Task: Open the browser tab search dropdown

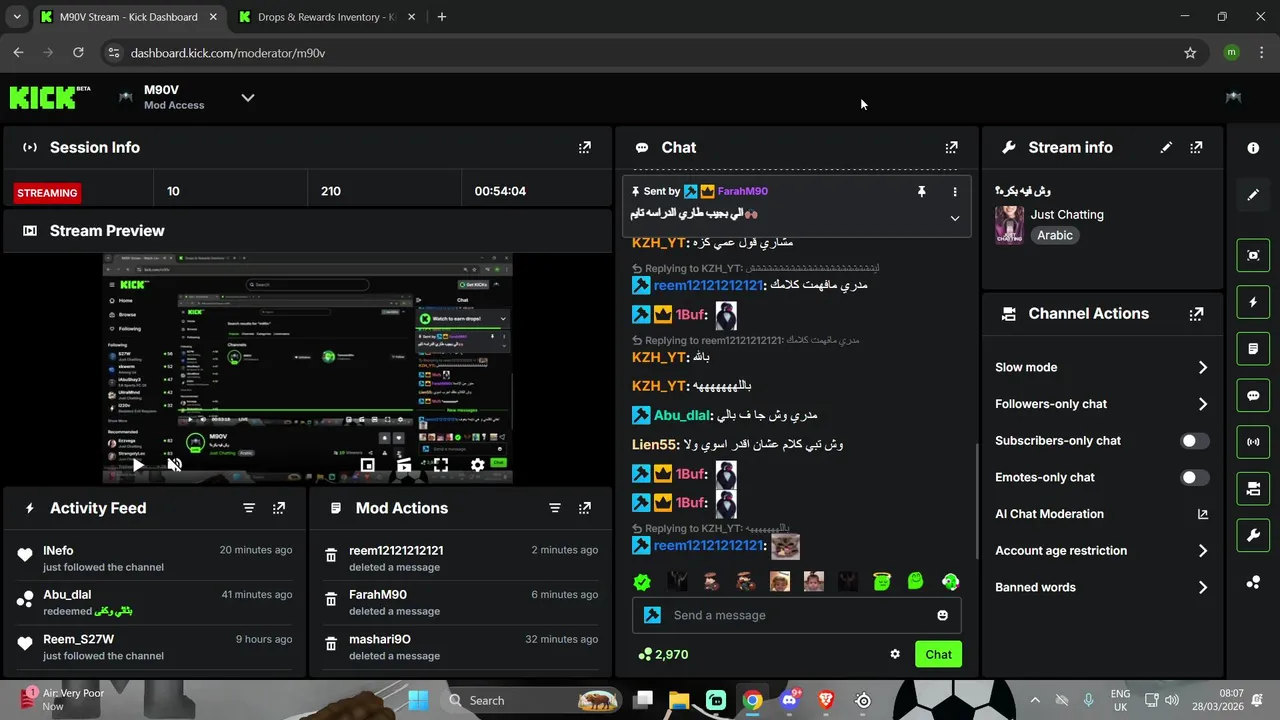Action: pyautogui.click(x=17, y=17)
